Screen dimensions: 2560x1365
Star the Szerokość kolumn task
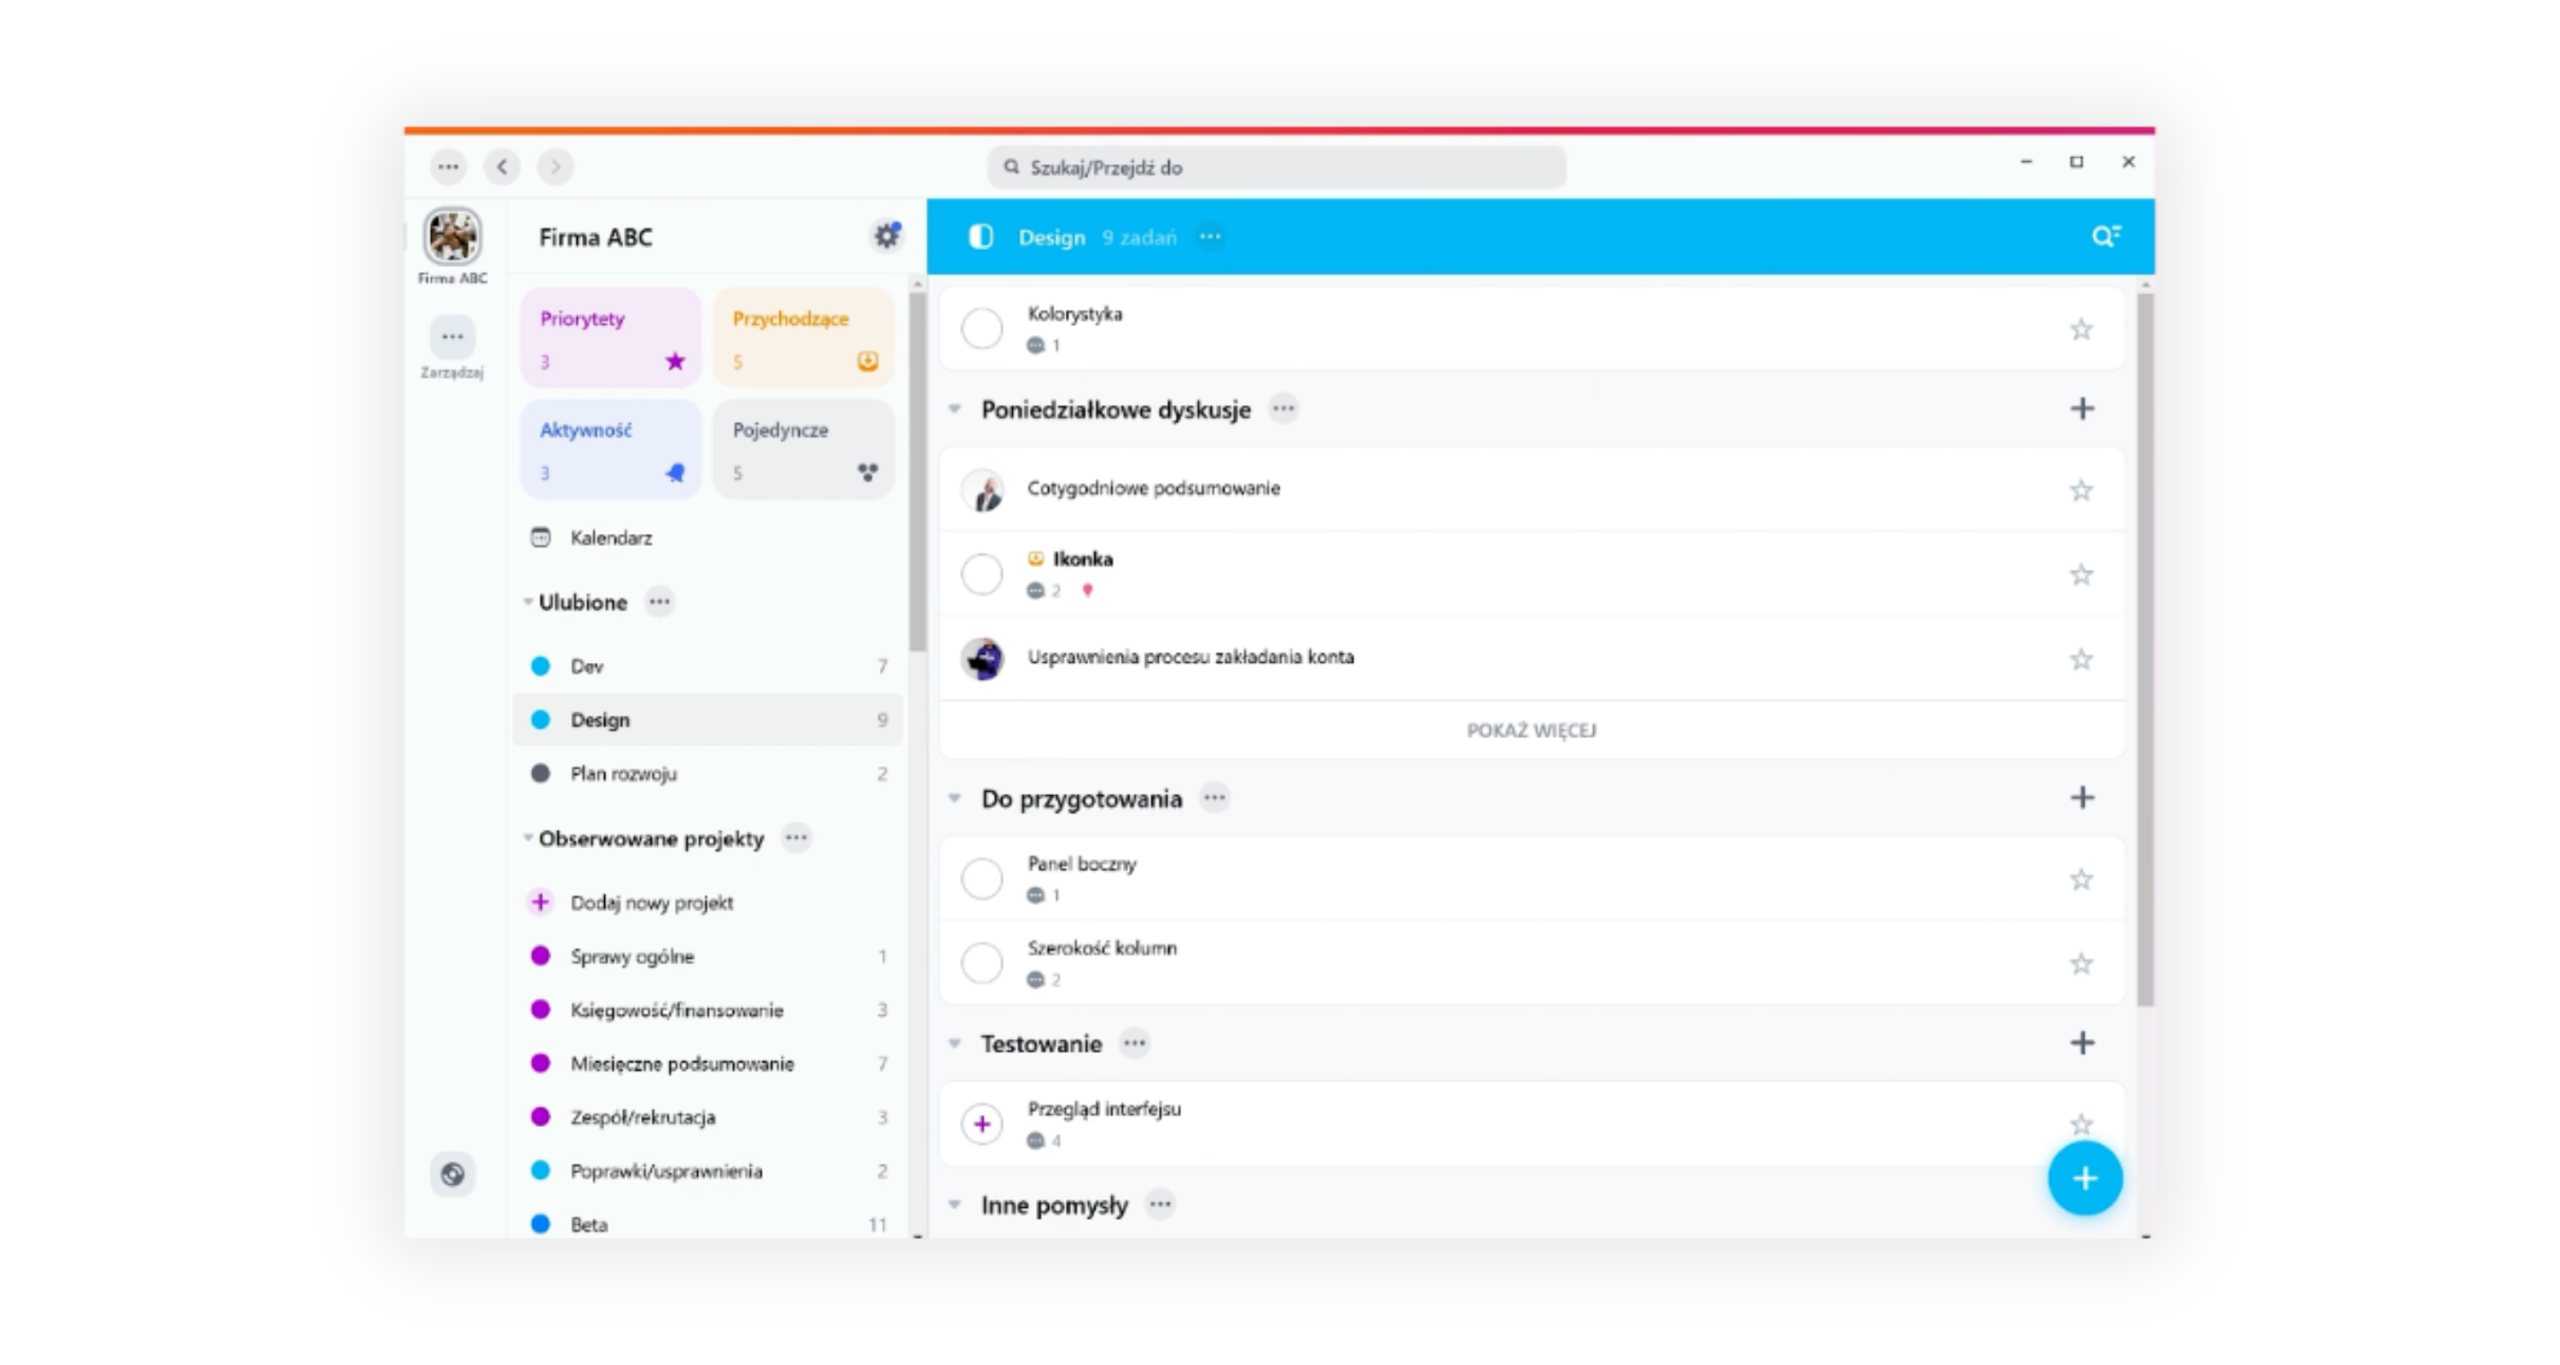[x=2080, y=963]
